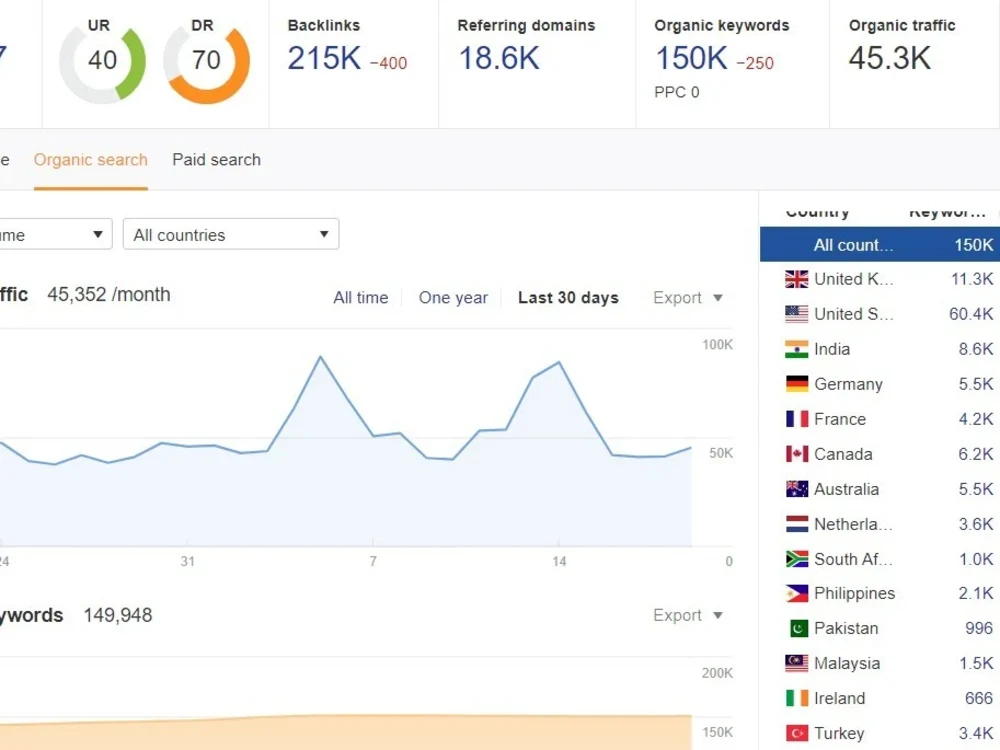
Task: Click the Netherlands flag icon
Action: tap(797, 524)
